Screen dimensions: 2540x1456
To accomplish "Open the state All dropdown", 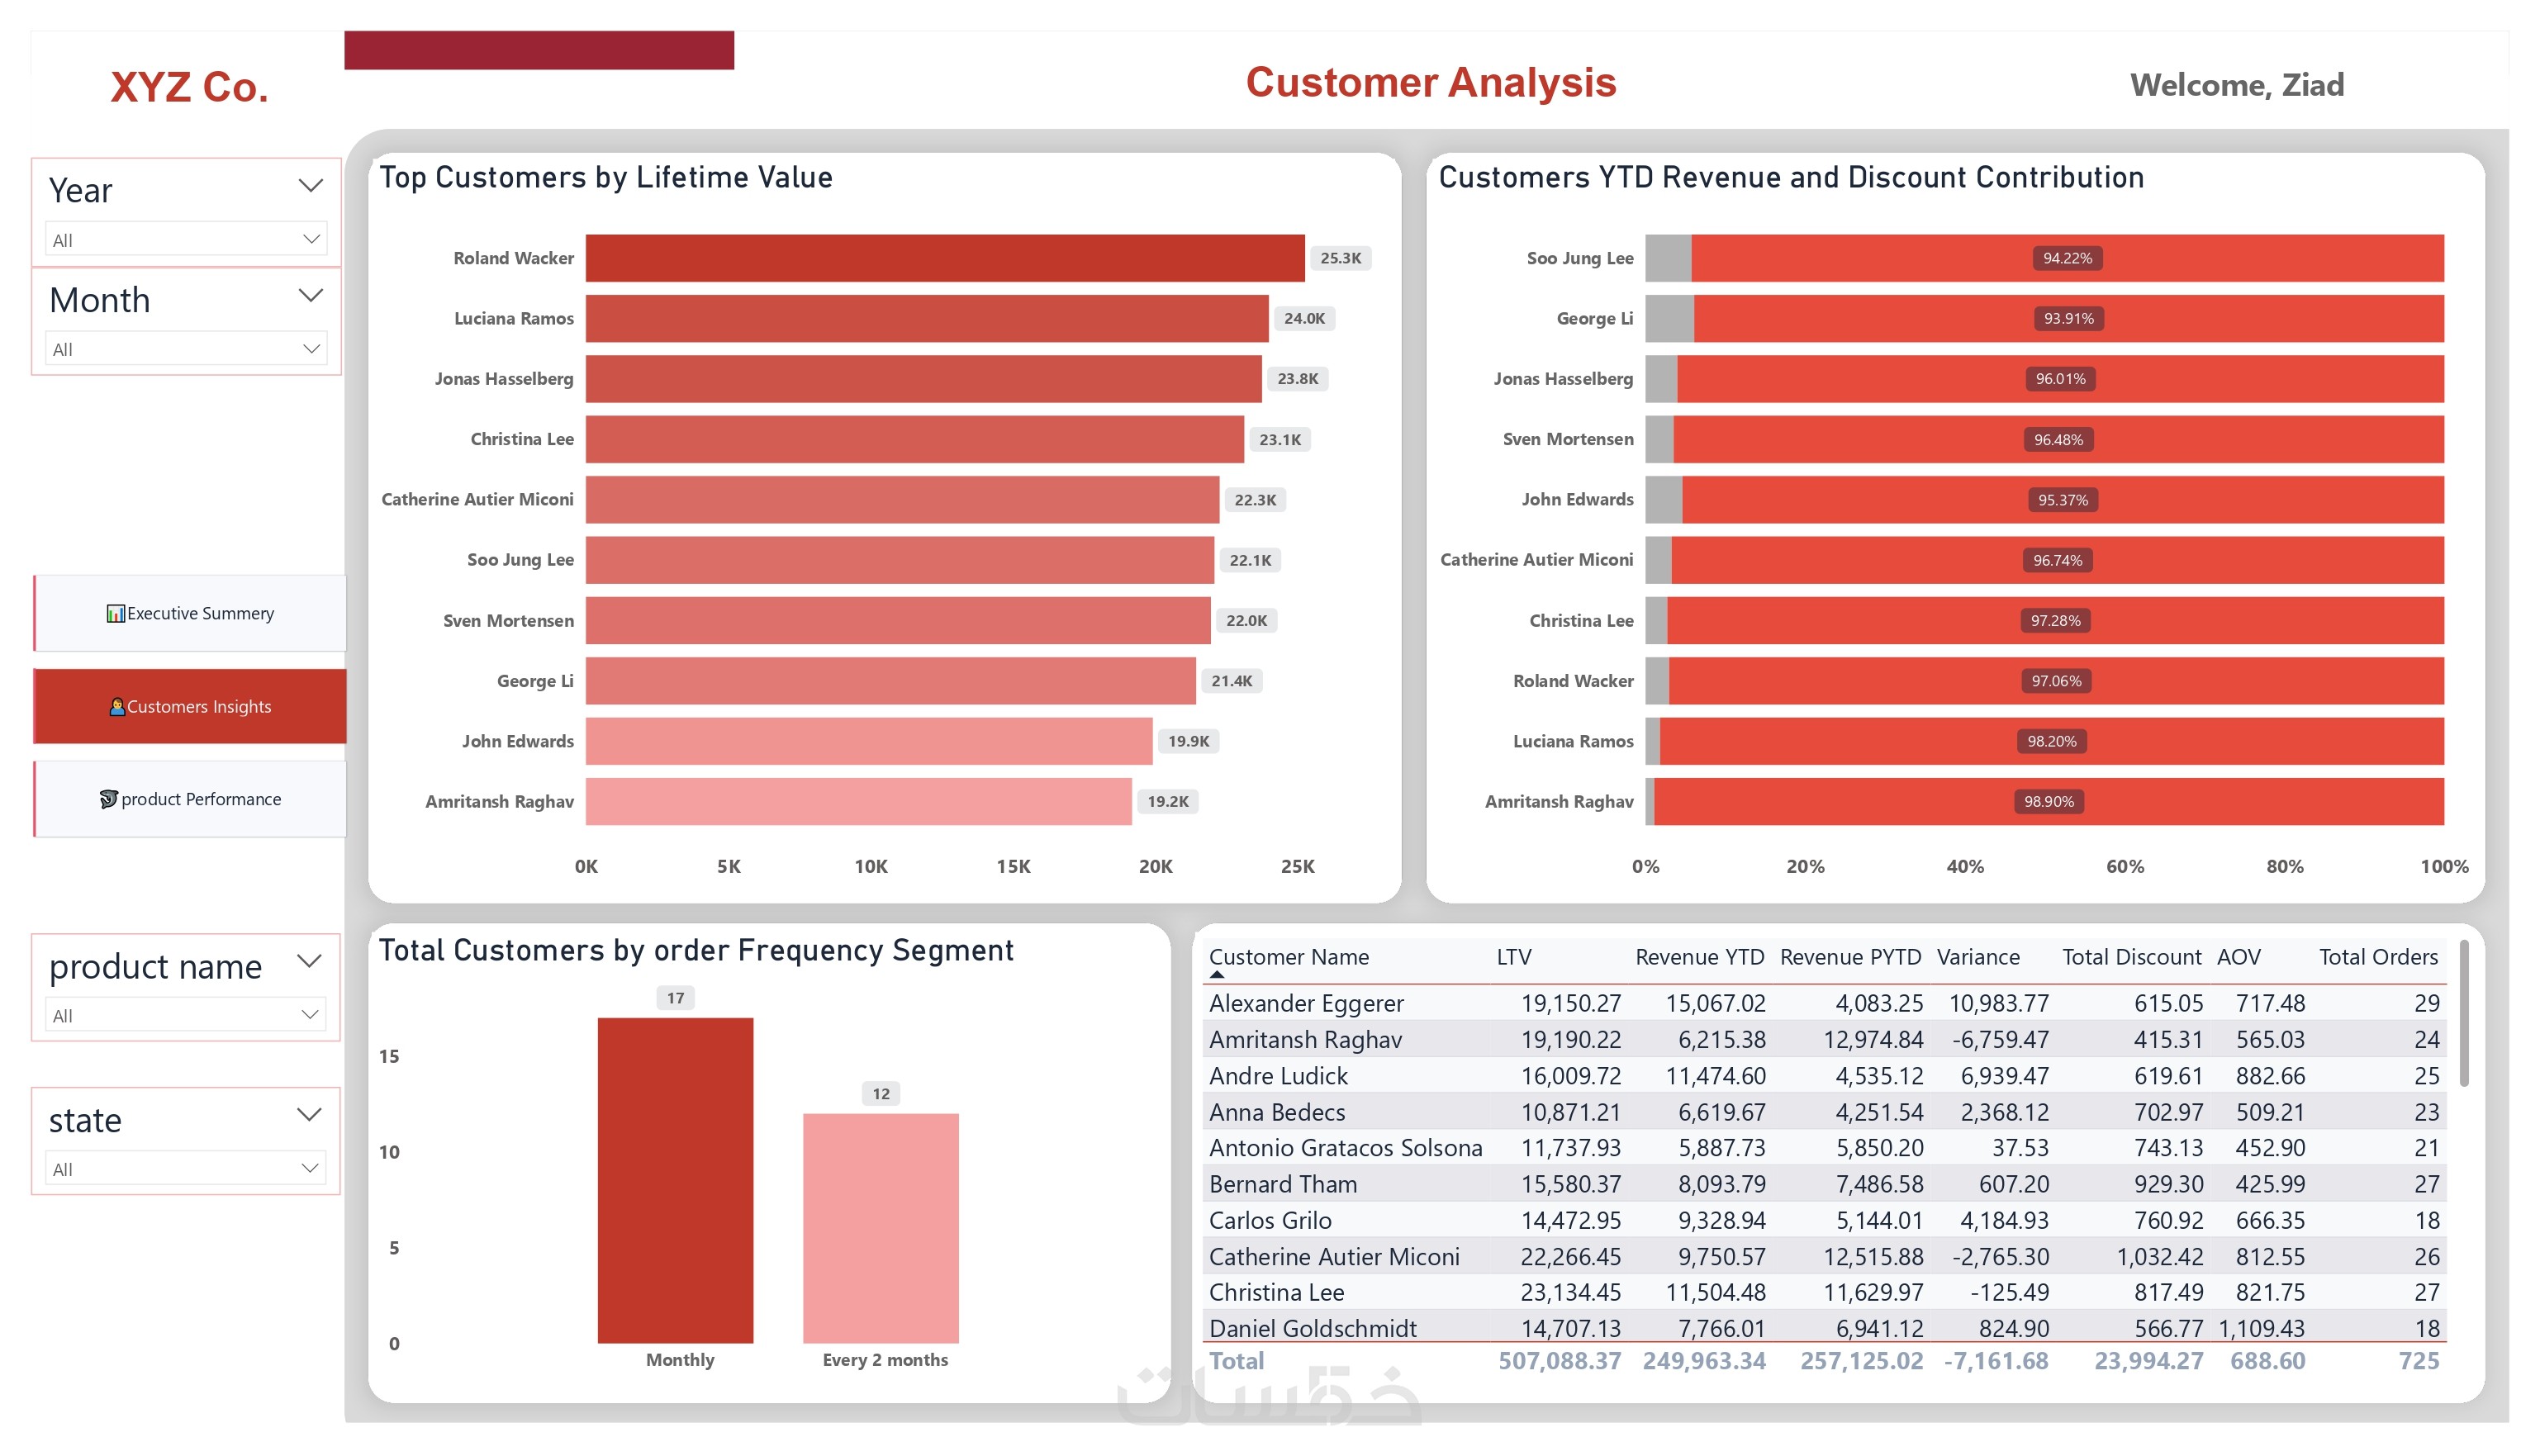I will click(x=185, y=1169).
